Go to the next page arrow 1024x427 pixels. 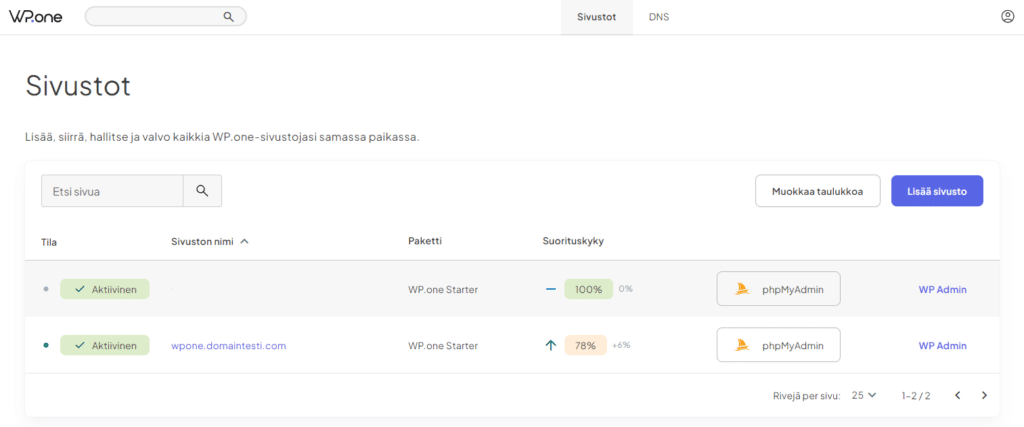(x=984, y=395)
